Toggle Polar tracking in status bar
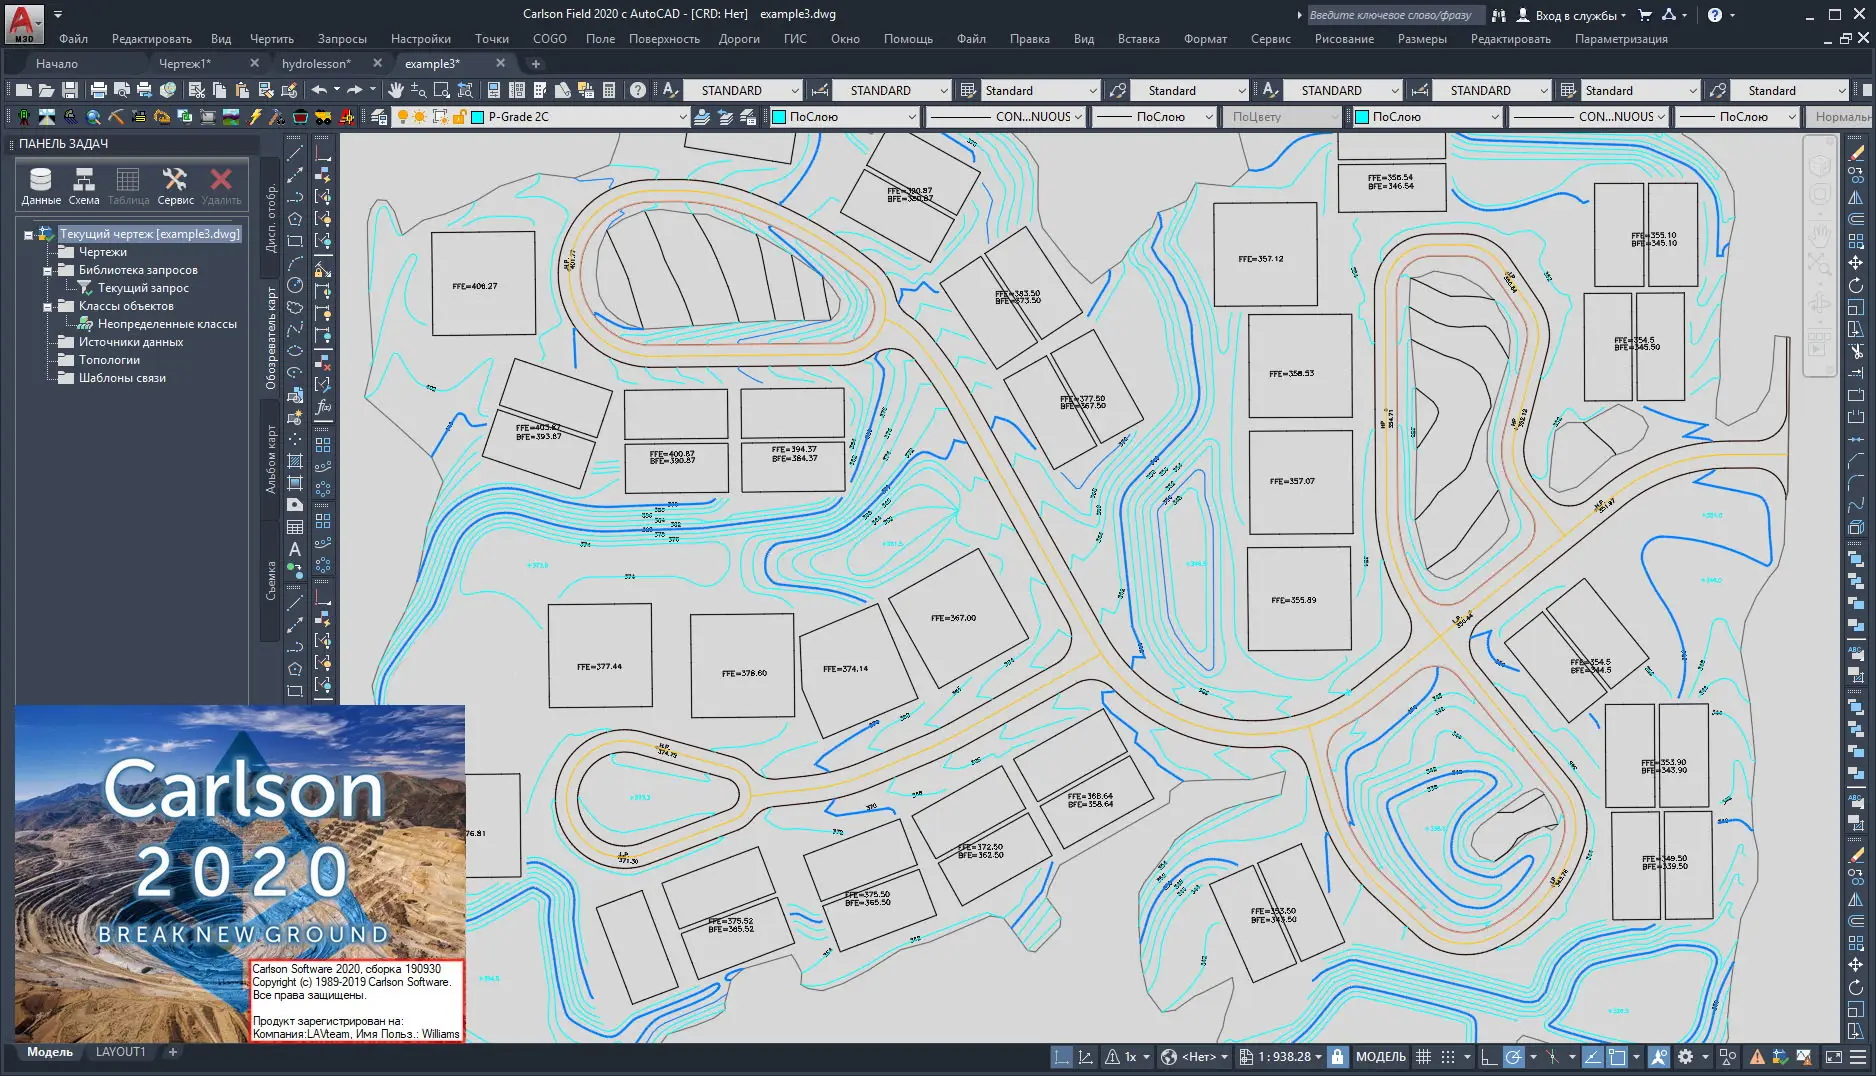 1514,1057
